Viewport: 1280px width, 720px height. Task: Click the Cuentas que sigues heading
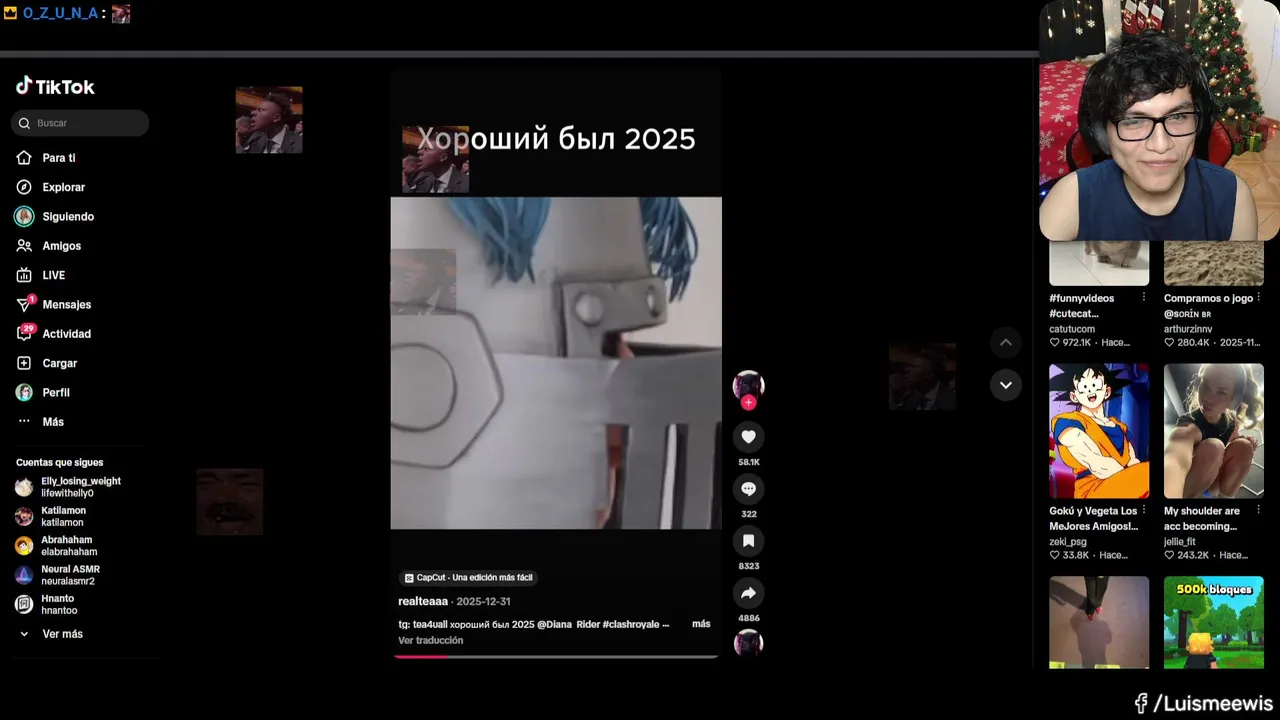pyautogui.click(x=59, y=462)
